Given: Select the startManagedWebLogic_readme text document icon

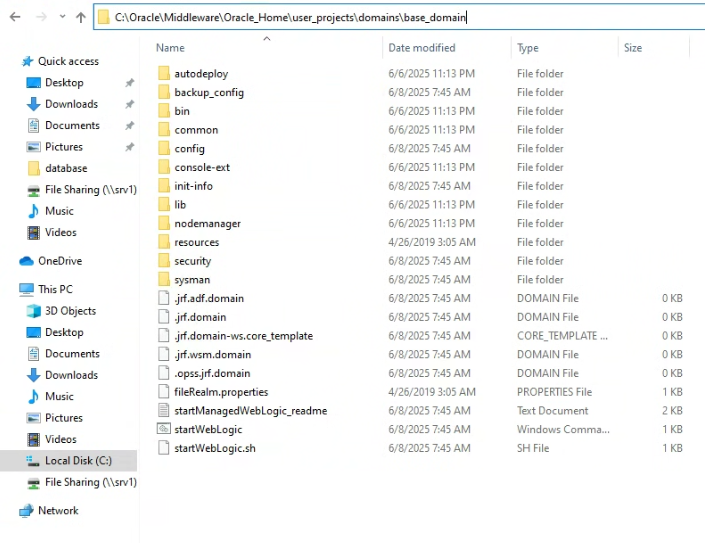Looking at the screenshot, I should point(164,410).
